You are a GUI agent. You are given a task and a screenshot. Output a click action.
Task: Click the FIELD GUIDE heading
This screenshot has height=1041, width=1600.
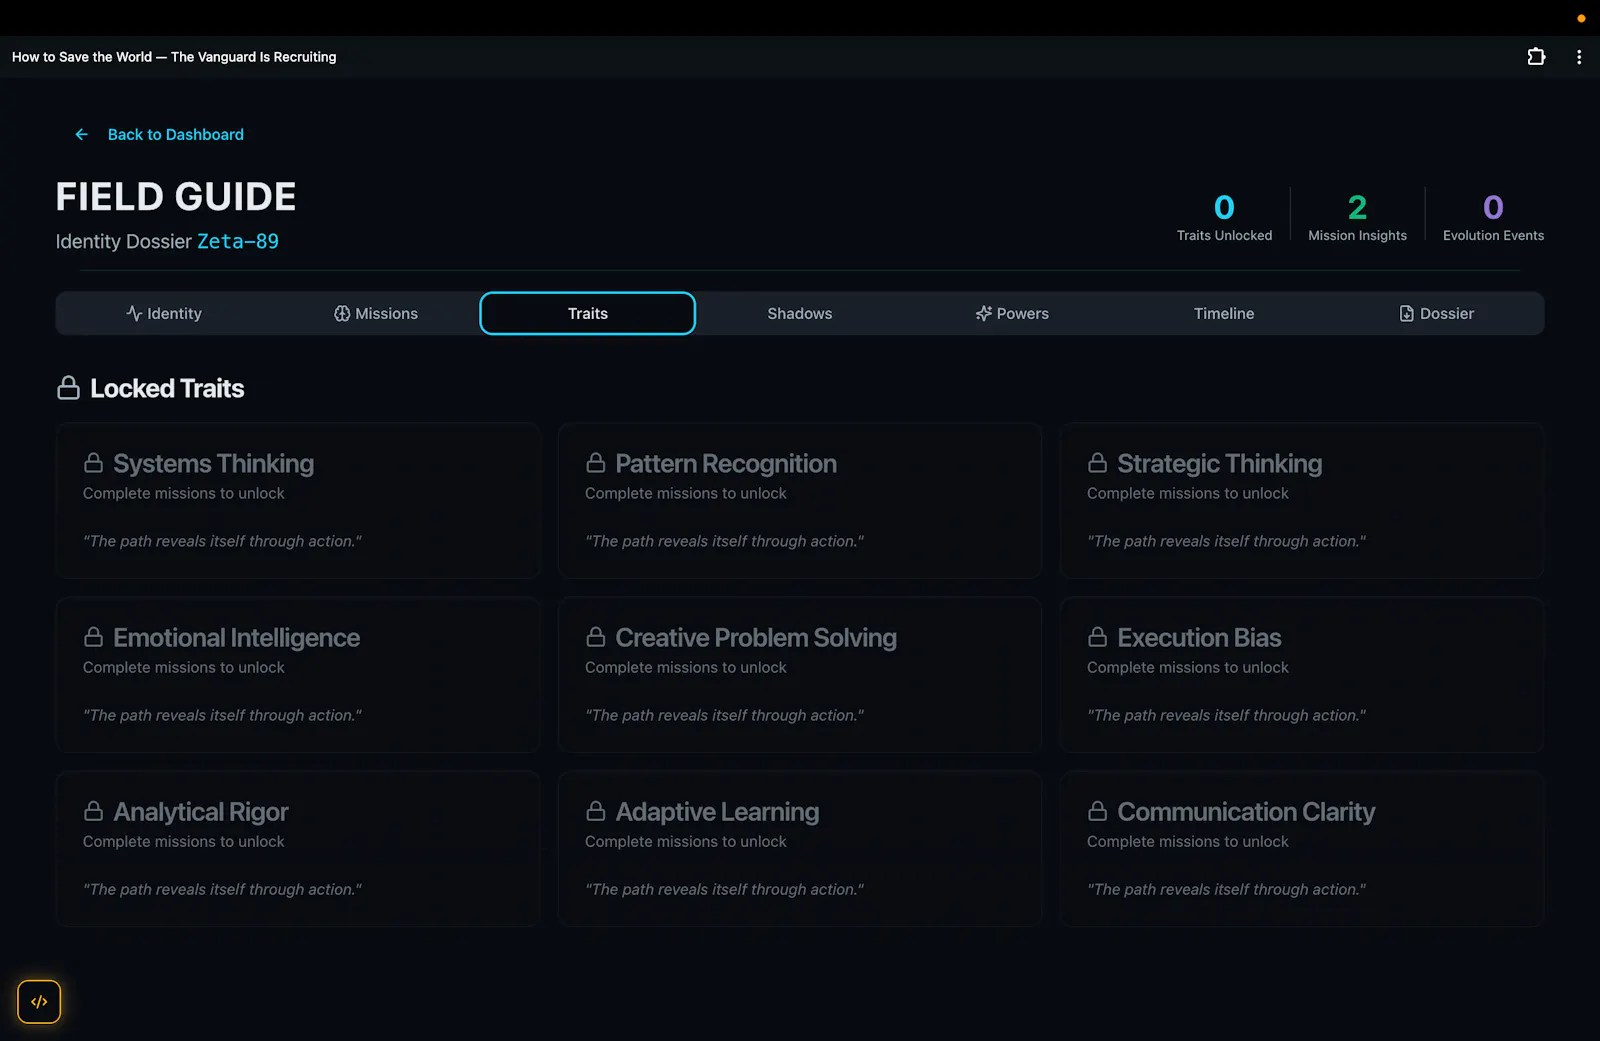pyautogui.click(x=176, y=197)
